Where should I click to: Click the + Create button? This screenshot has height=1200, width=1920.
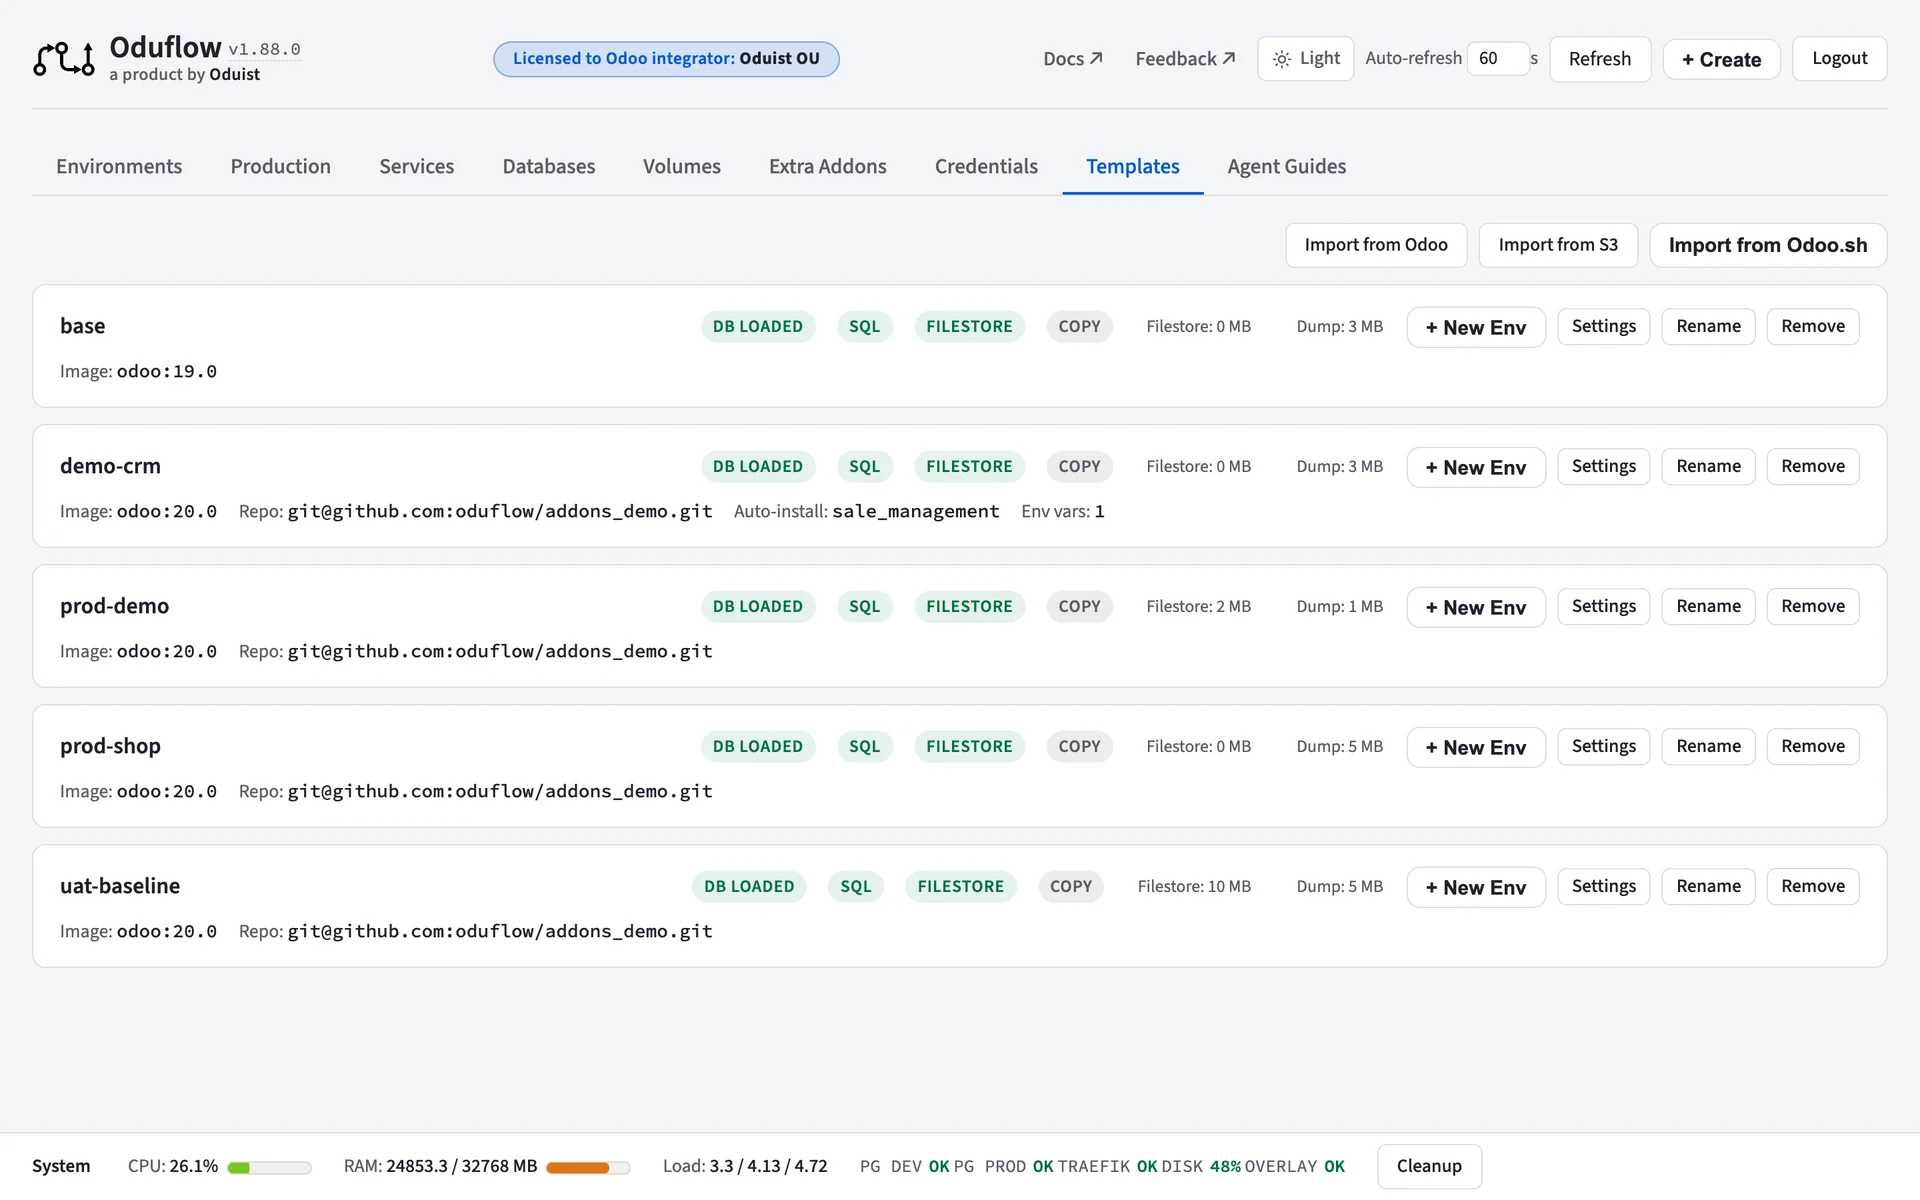pos(1721,59)
